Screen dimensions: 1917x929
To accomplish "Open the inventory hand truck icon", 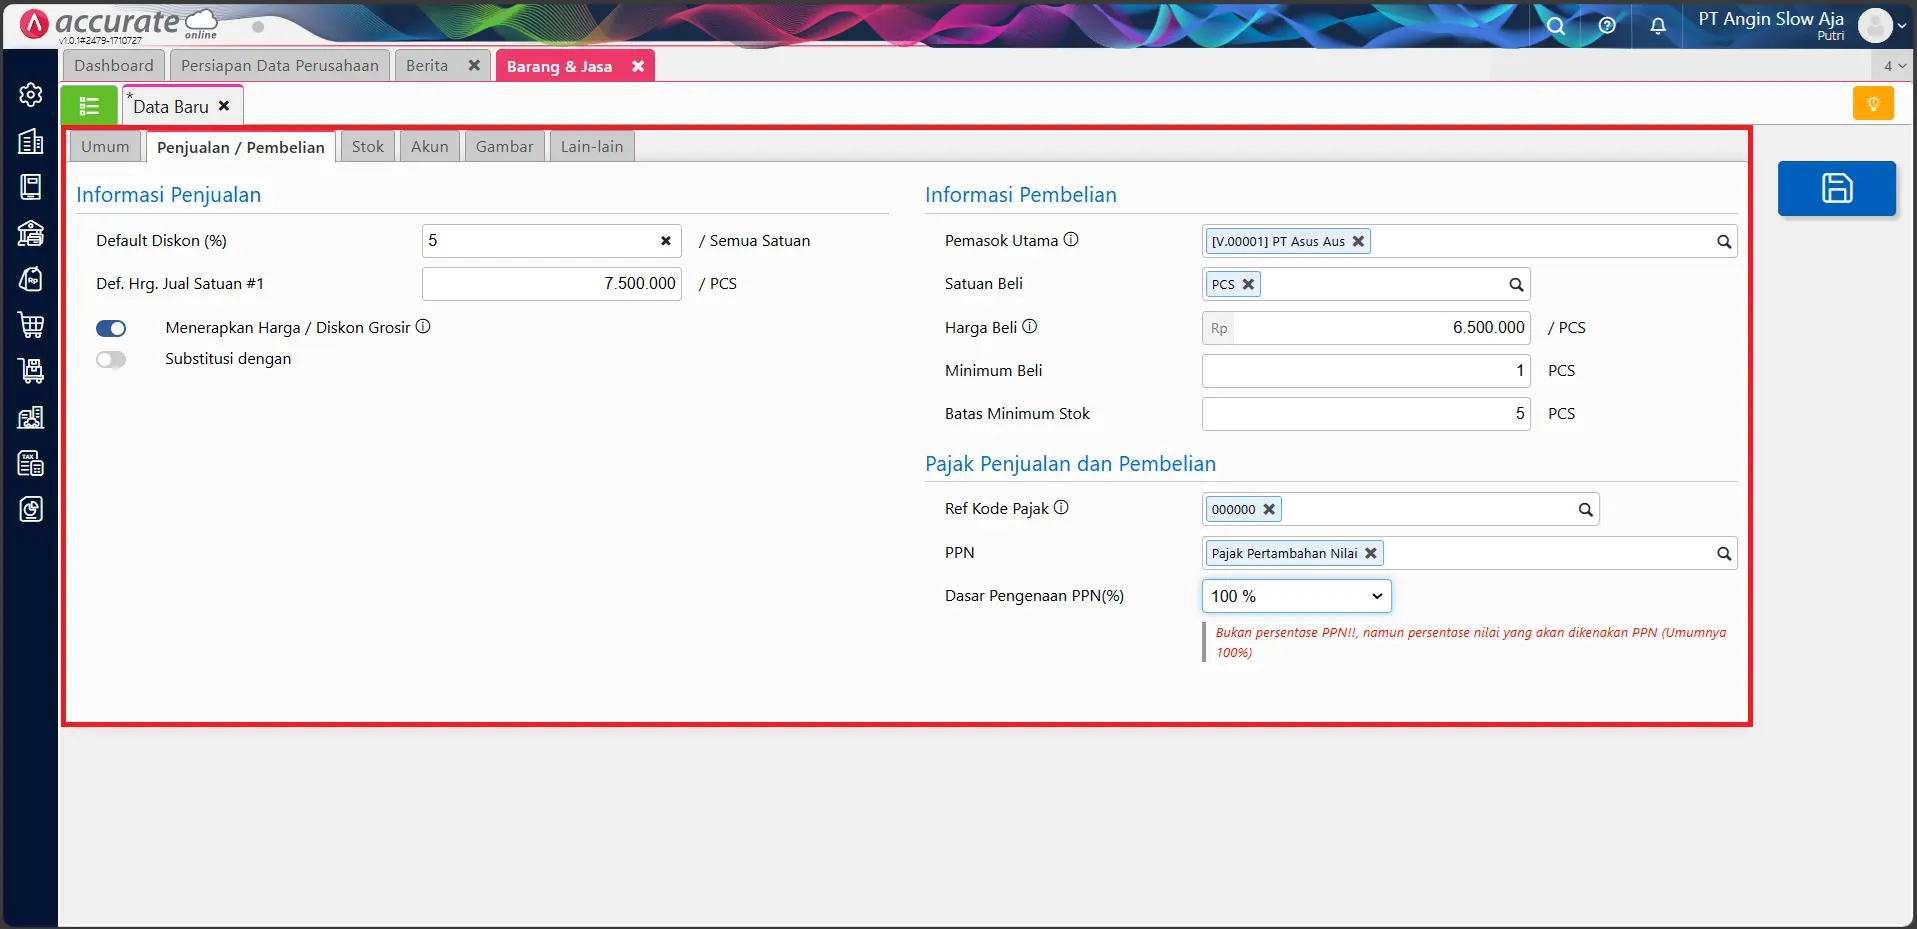I will coord(31,371).
